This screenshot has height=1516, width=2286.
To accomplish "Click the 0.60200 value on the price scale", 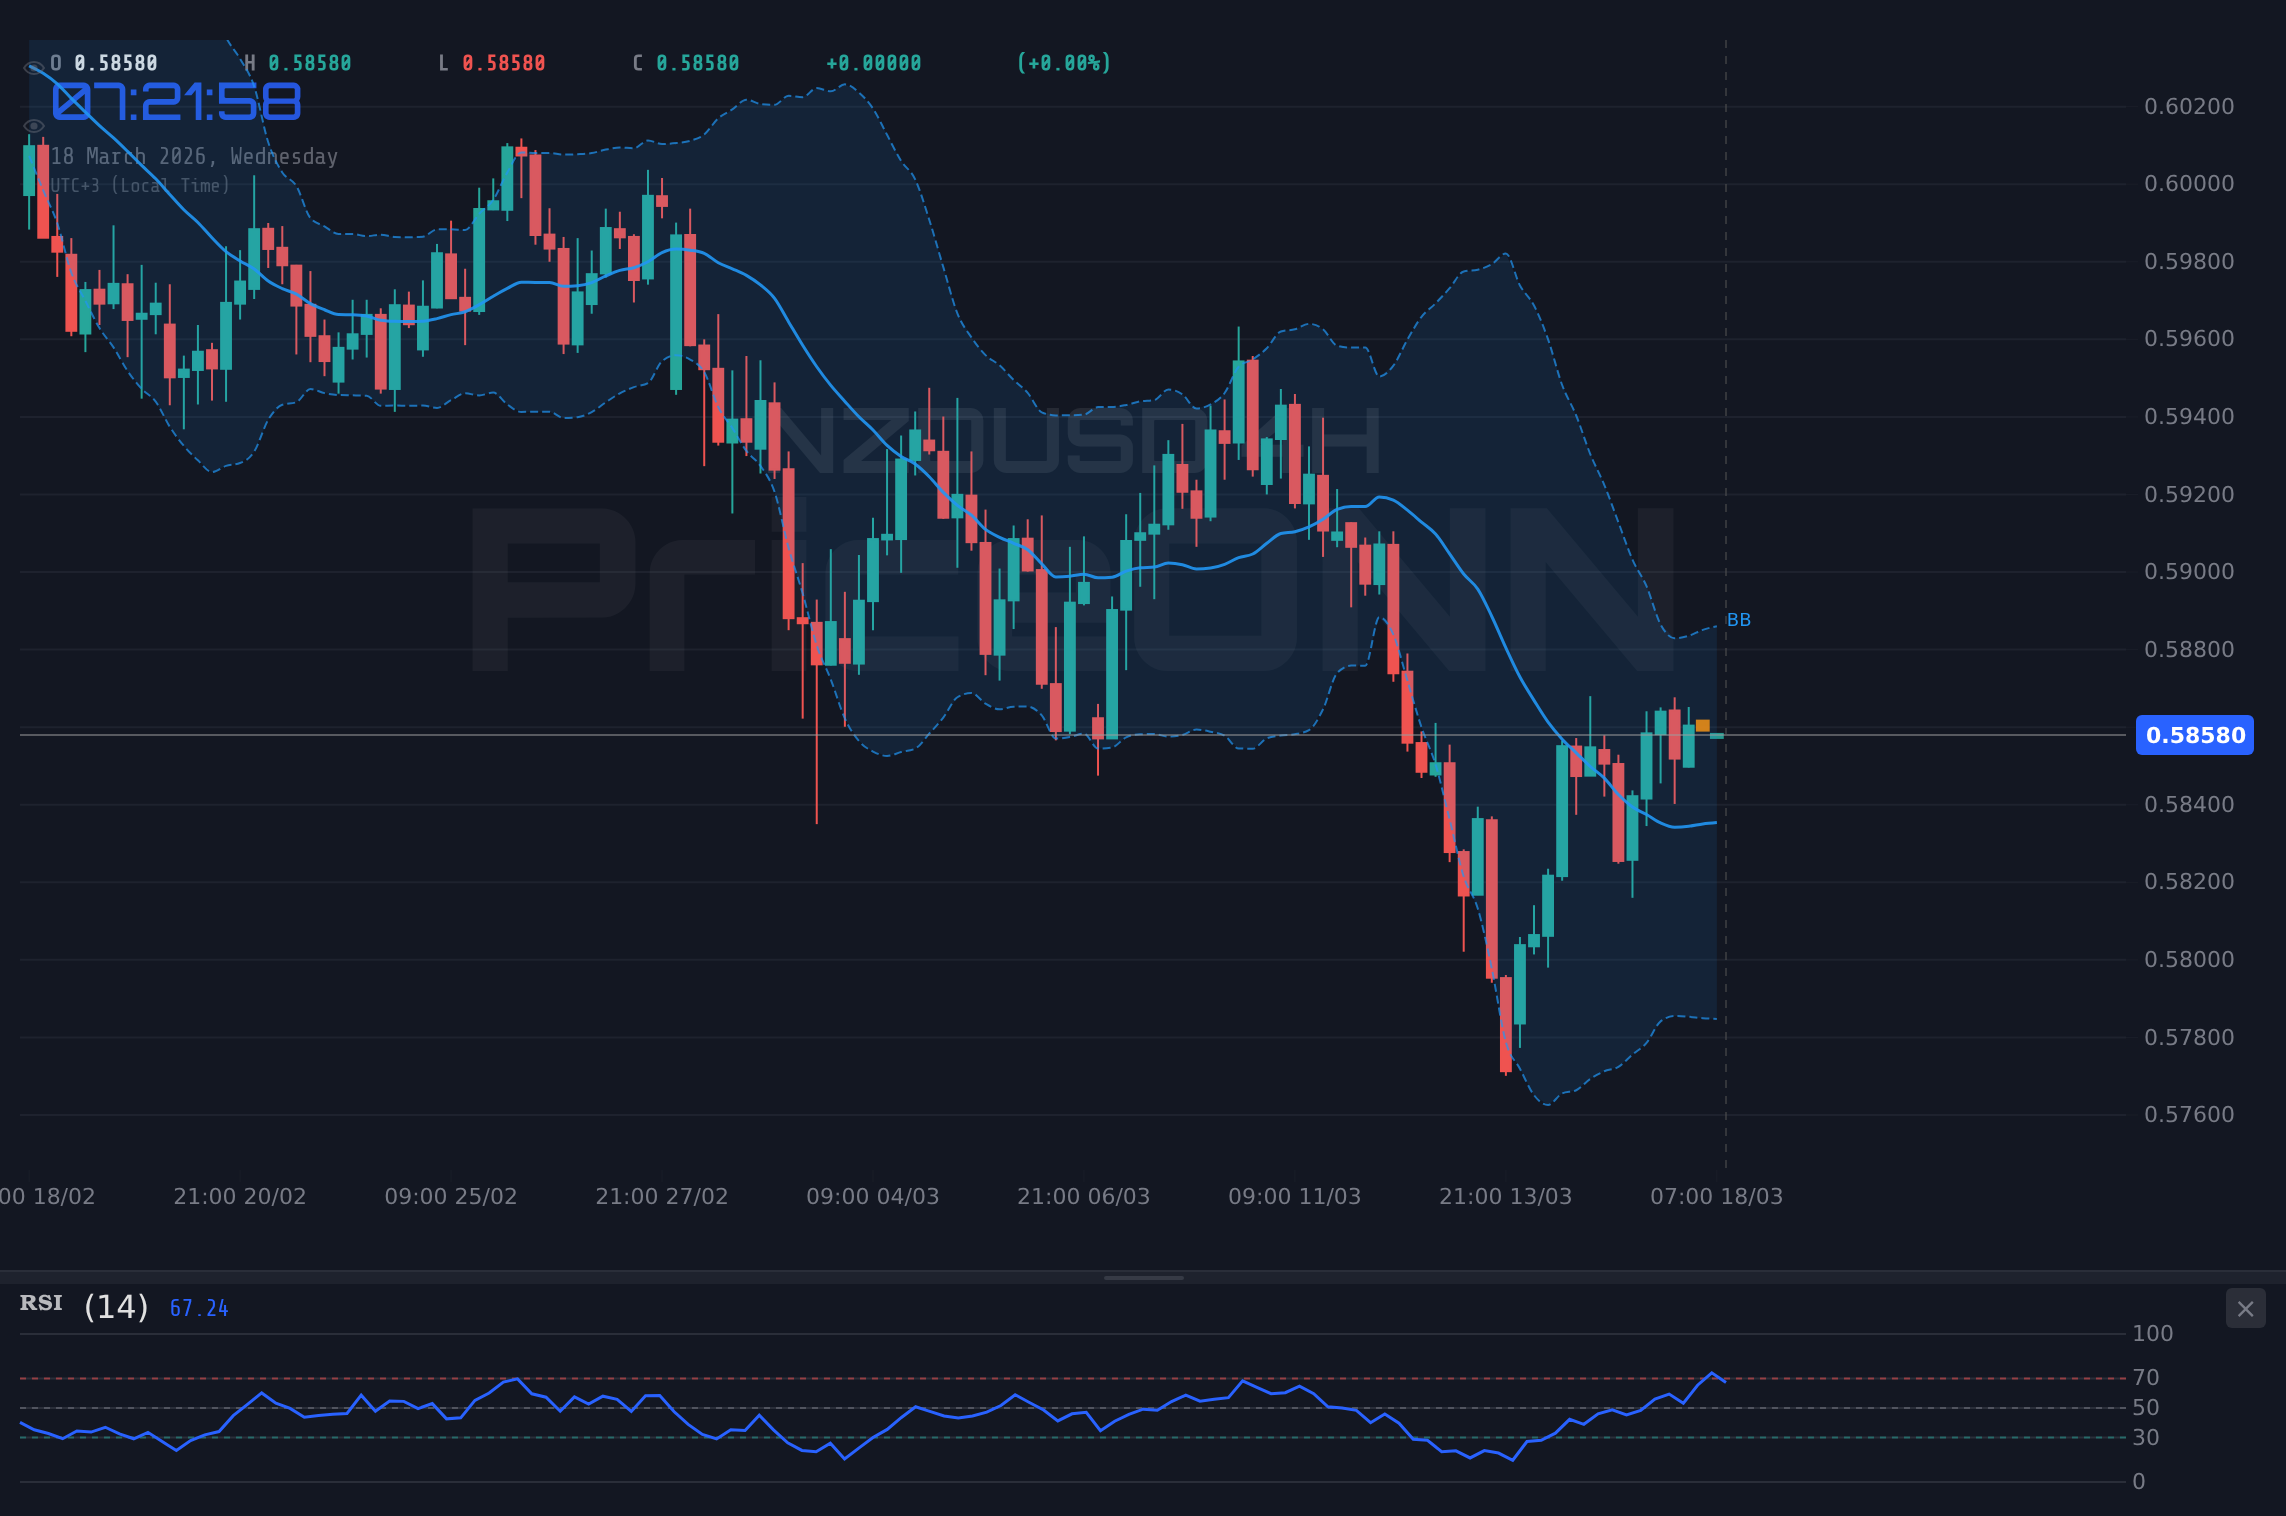I will click(2183, 106).
